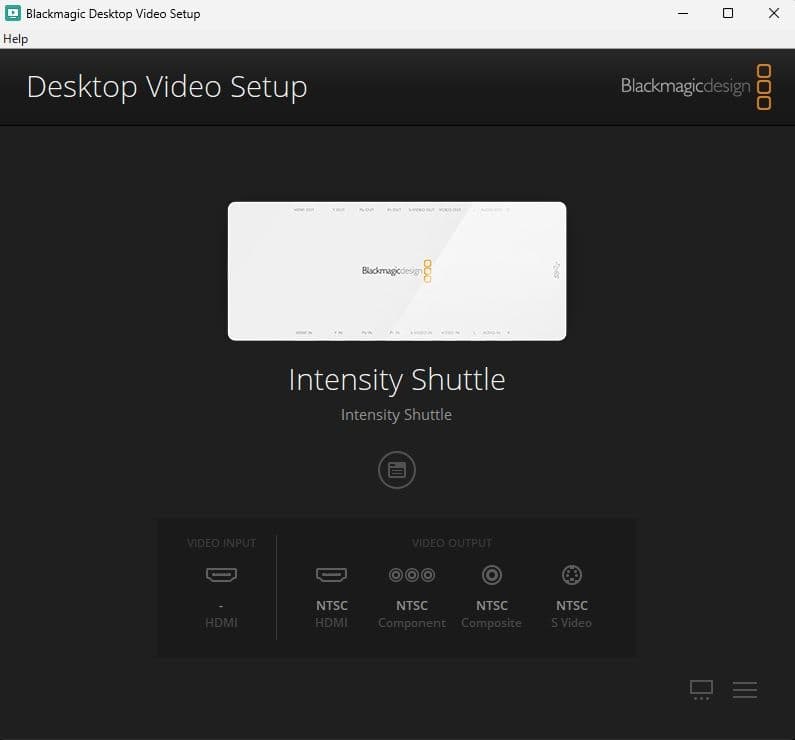Open Intensity Shuttle settings via round icon
Viewport: 795px width, 740px height.
(x=396, y=470)
